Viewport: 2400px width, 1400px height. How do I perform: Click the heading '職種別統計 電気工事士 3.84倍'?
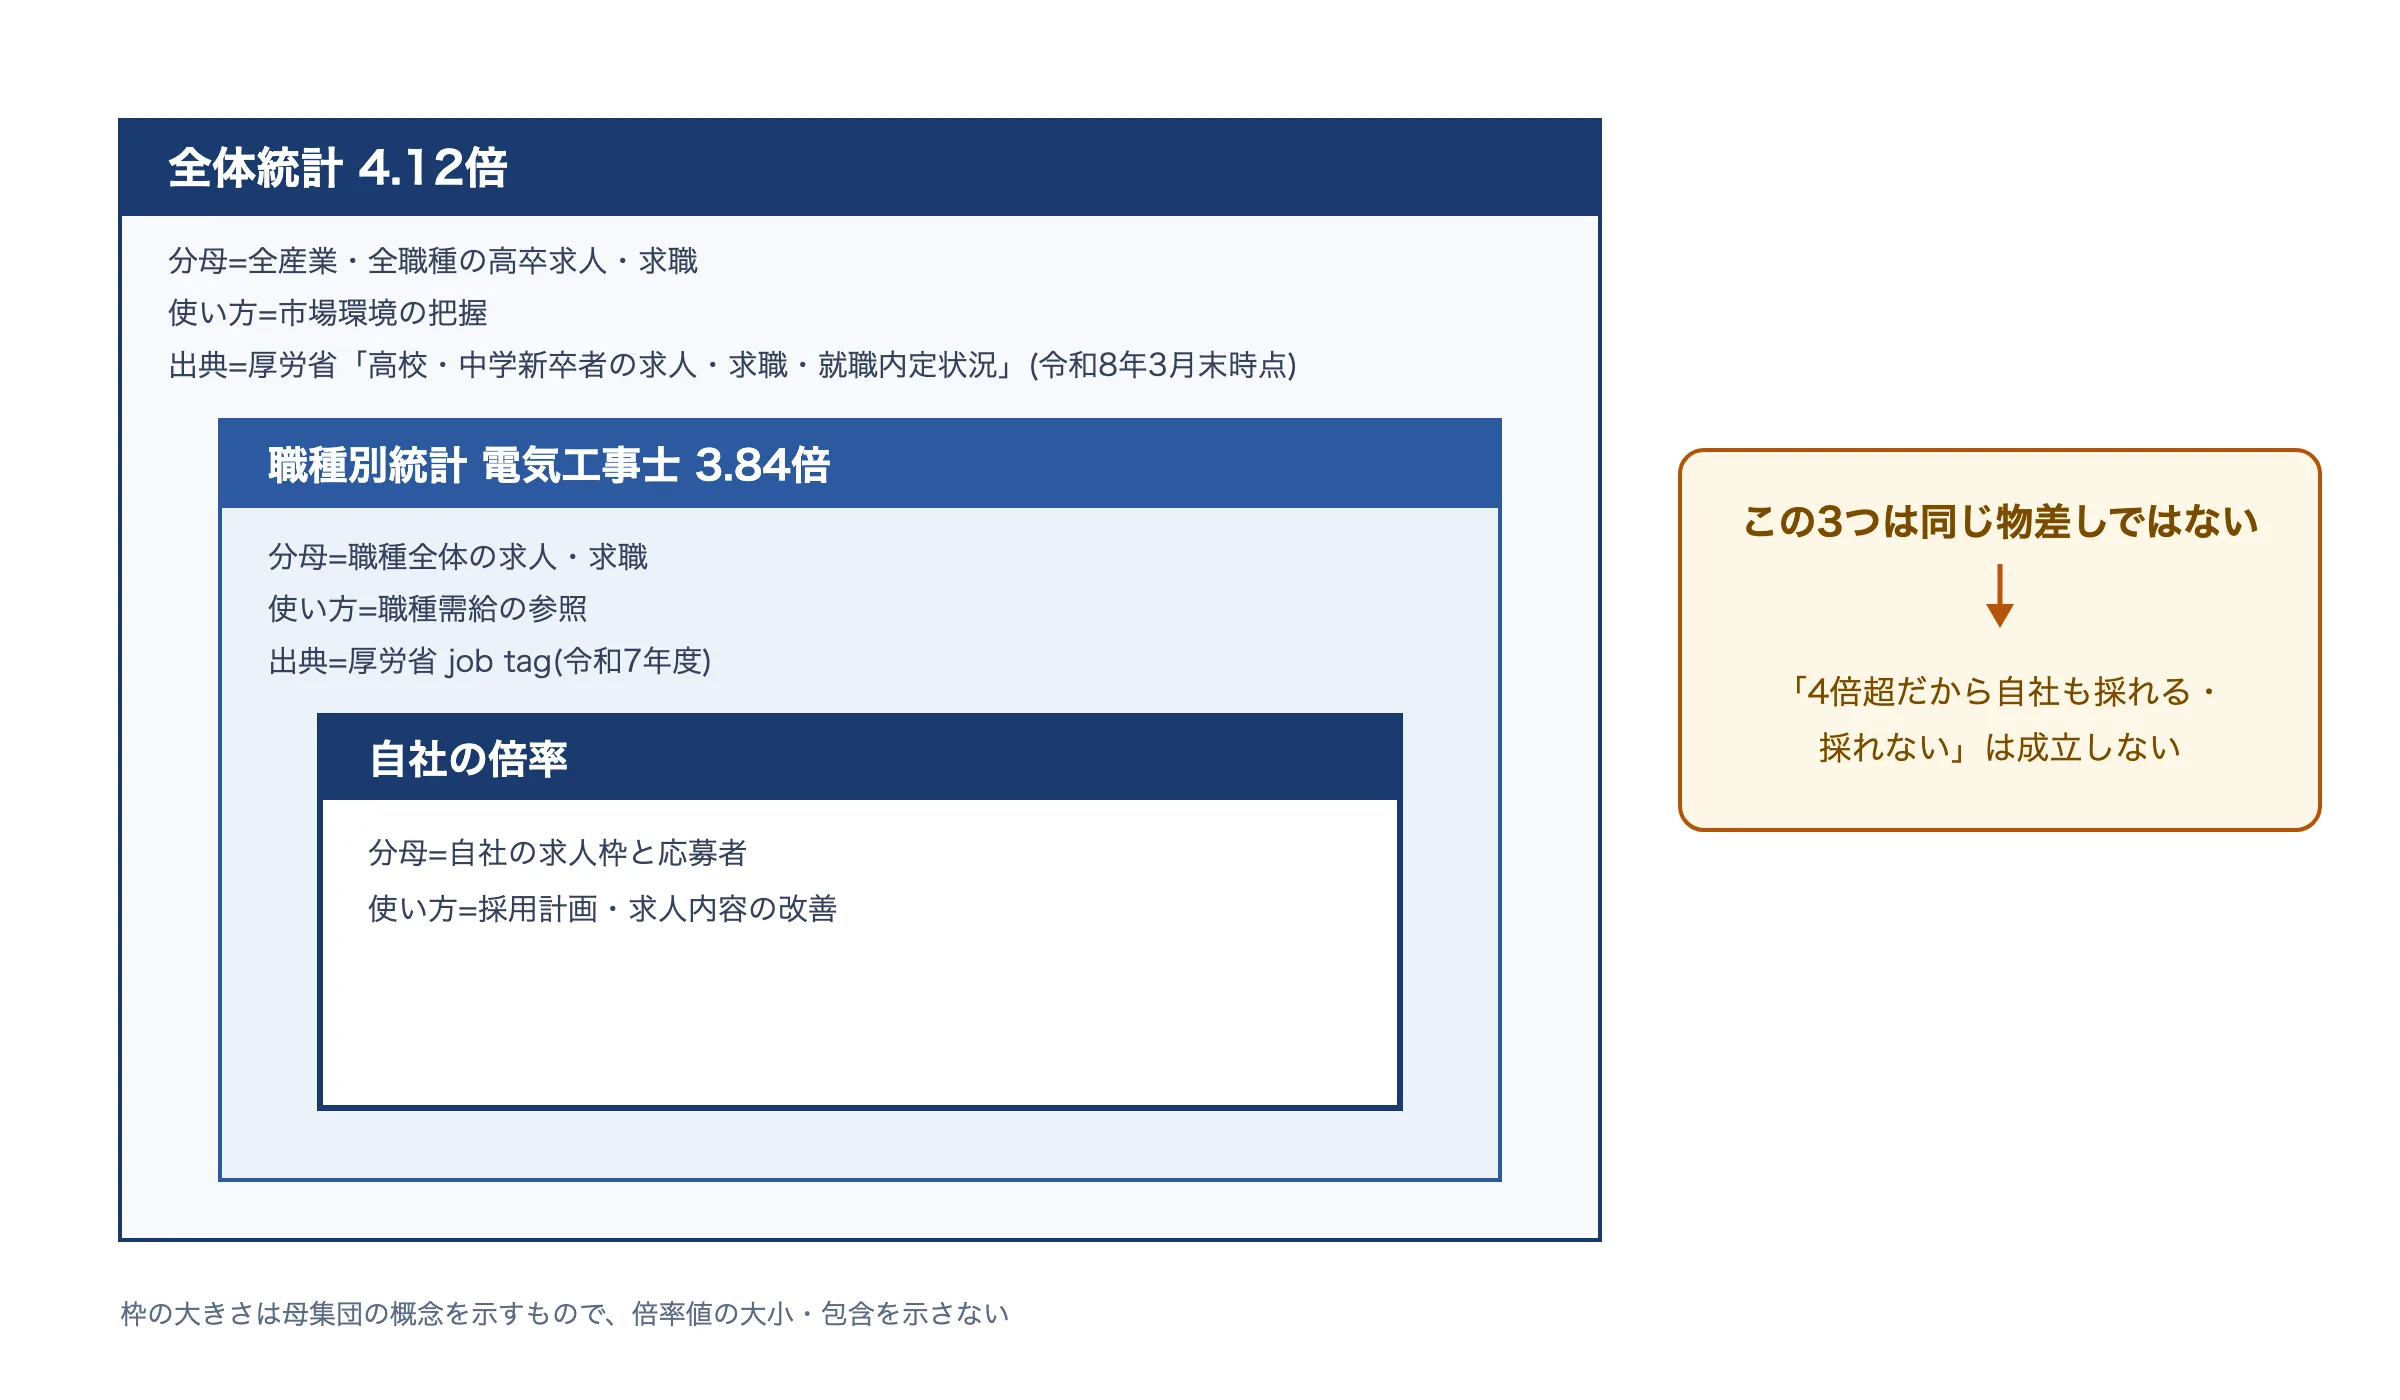pos(549,465)
